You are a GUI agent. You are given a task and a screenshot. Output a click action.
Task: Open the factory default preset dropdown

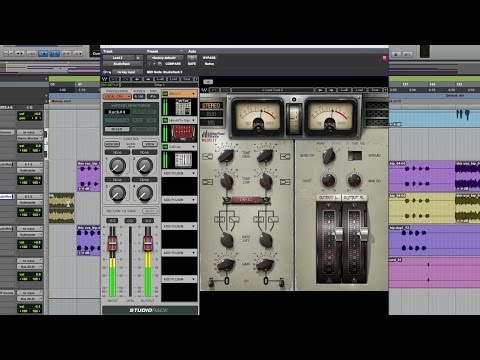coord(164,58)
